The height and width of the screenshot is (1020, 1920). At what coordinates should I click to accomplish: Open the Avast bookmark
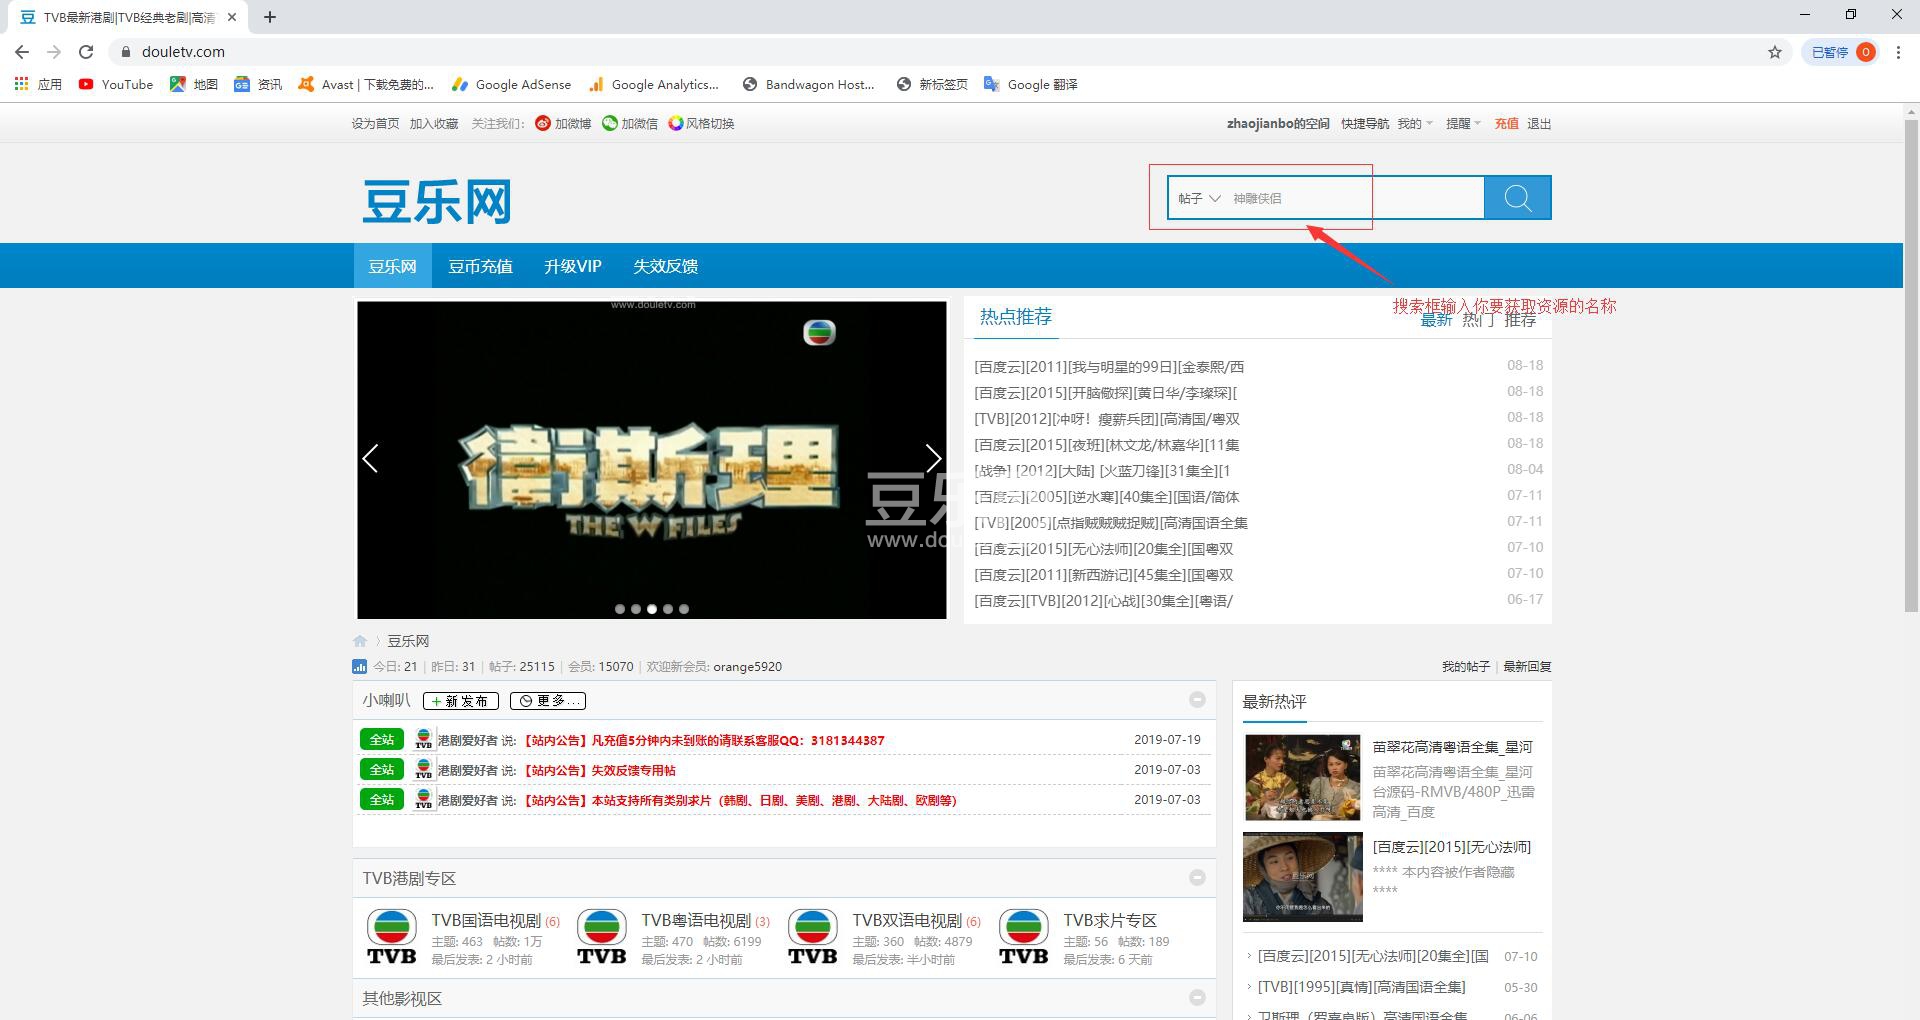pos(366,85)
